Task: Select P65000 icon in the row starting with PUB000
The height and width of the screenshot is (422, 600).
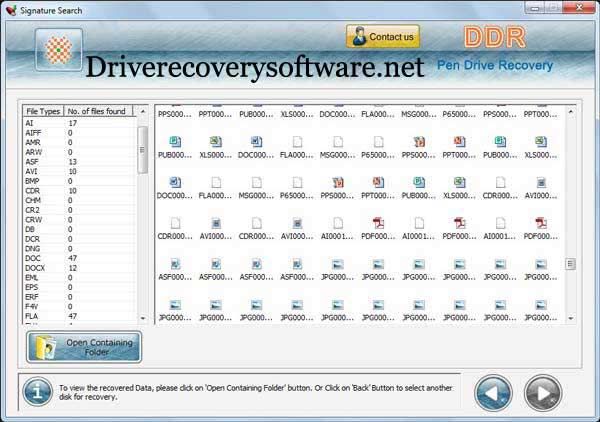Action: (378, 142)
